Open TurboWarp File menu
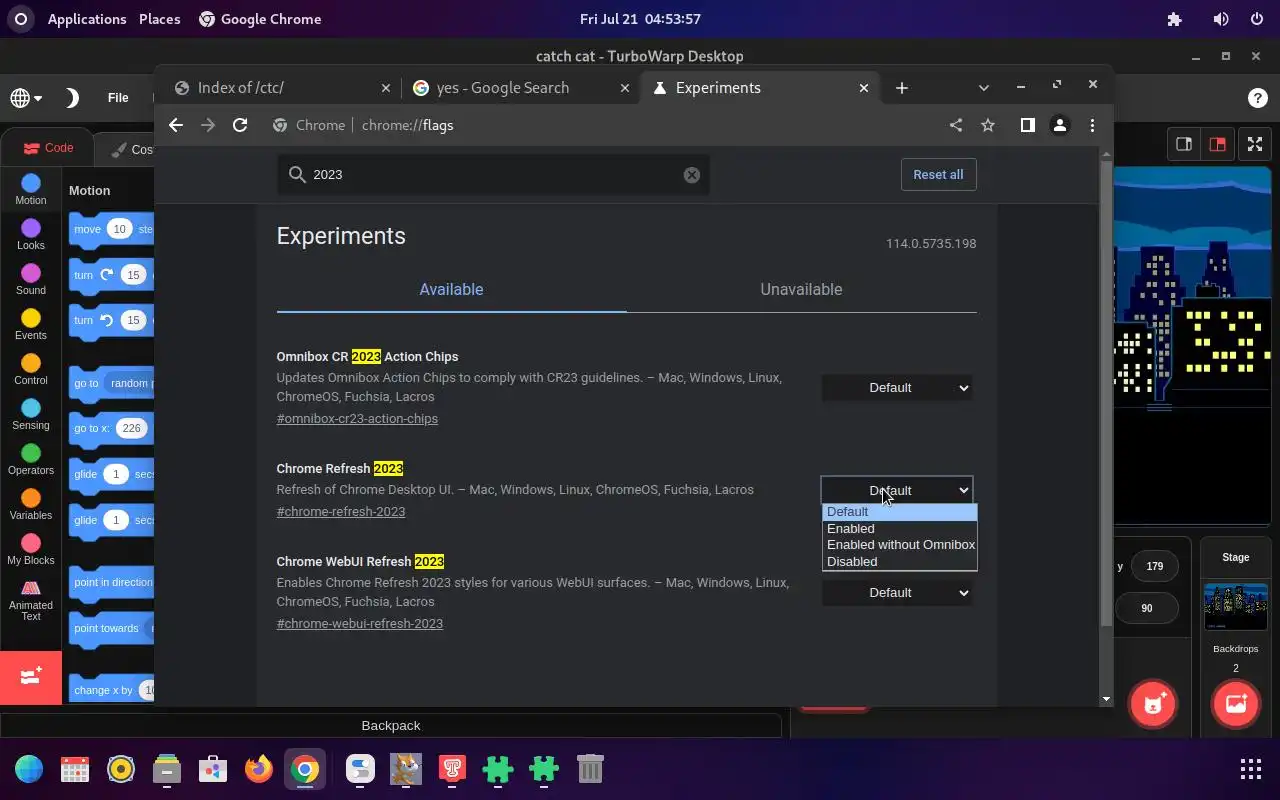1280x800 pixels. 118,98
